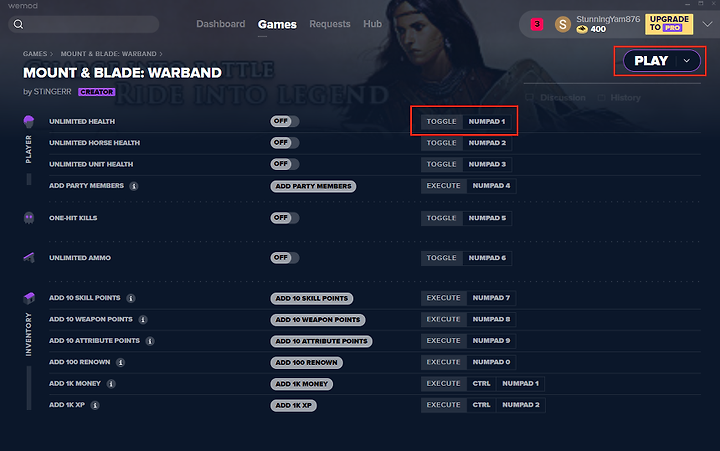This screenshot has width=720, height=451.
Task: Click the GAMES breadcrumb link
Action: tap(35, 54)
